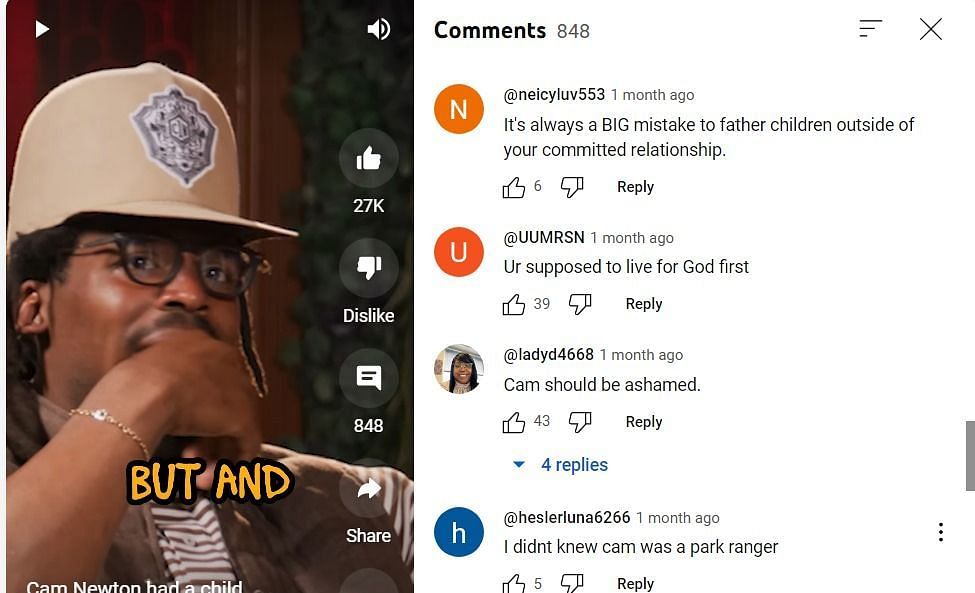975x593 pixels.
Task: Like the Short with 27K likes
Action: pos(369,158)
